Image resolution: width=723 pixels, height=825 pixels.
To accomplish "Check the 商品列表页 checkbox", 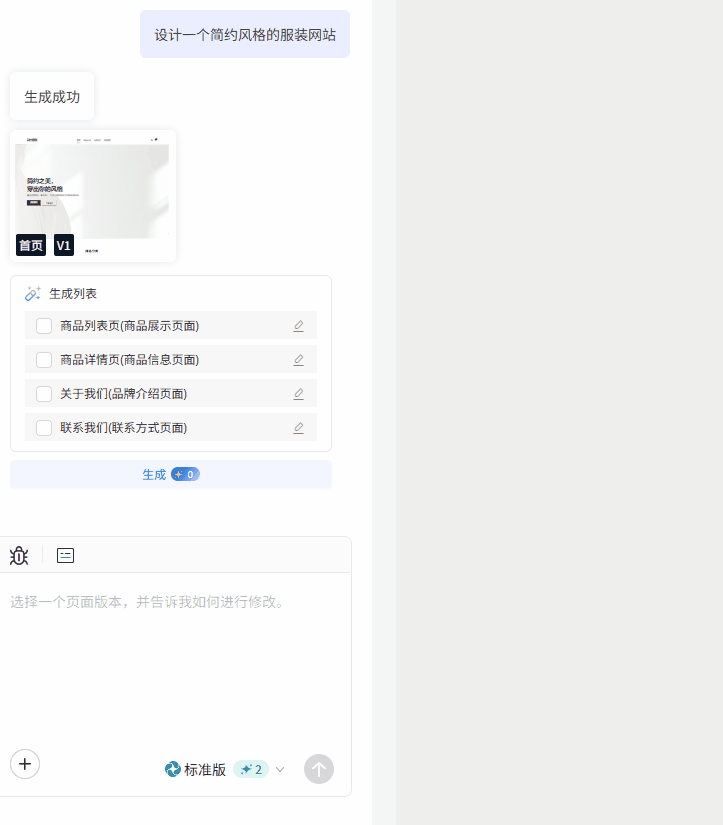I will [44, 326].
